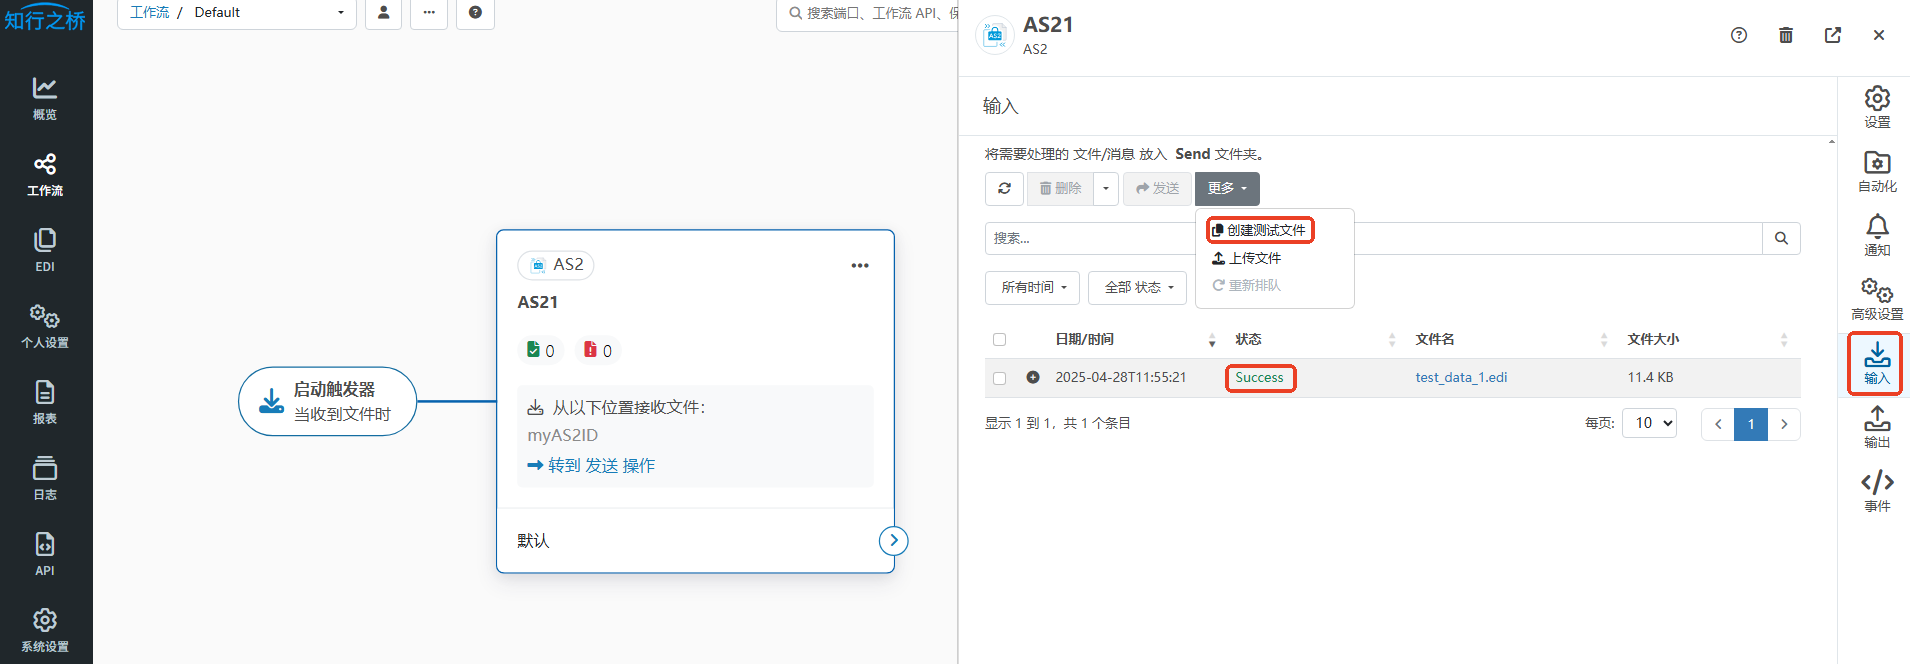
Task: Open the 概览 overview in sidebar
Action: [x=45, y=98]
